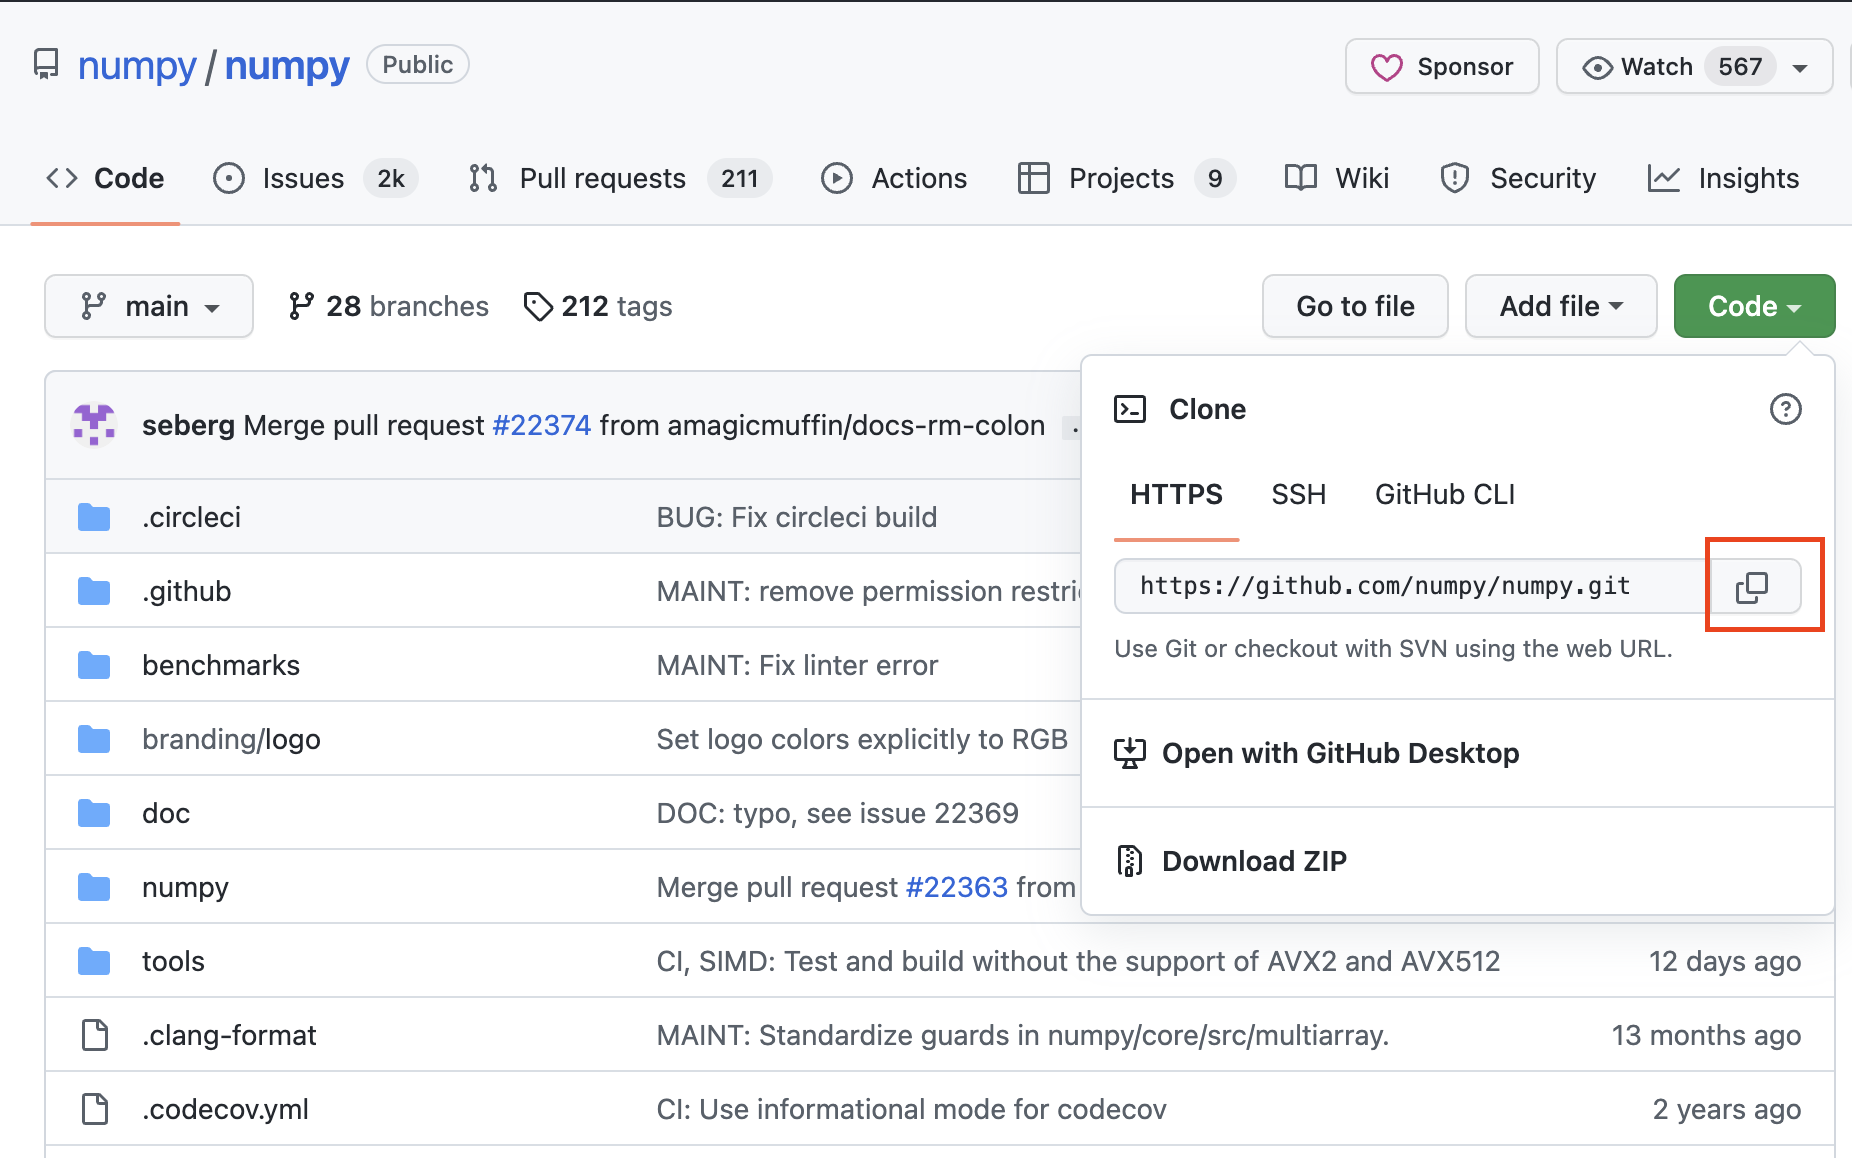Click Open with GitHub Desktop

tap(1340, 753)
